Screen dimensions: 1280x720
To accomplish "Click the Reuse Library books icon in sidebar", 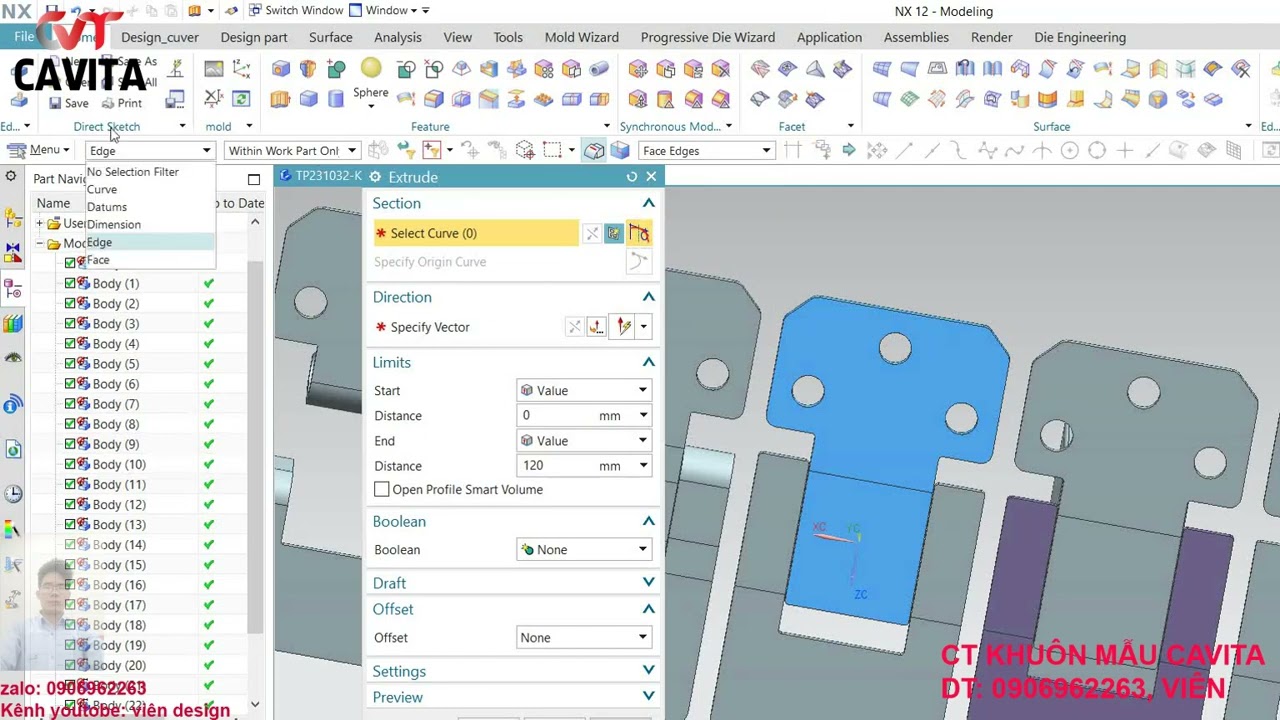I will 13,323.
